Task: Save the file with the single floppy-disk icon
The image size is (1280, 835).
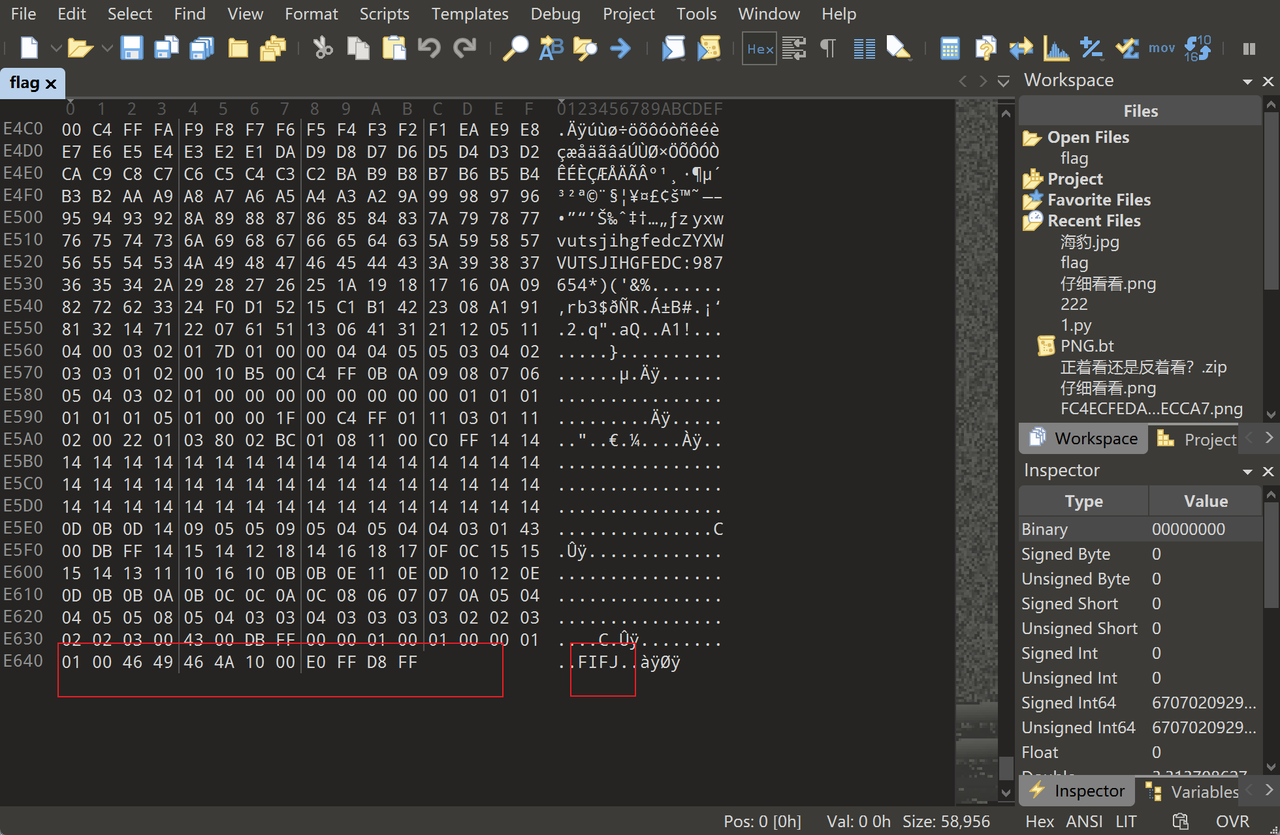Action: click(x=132, y=47)
